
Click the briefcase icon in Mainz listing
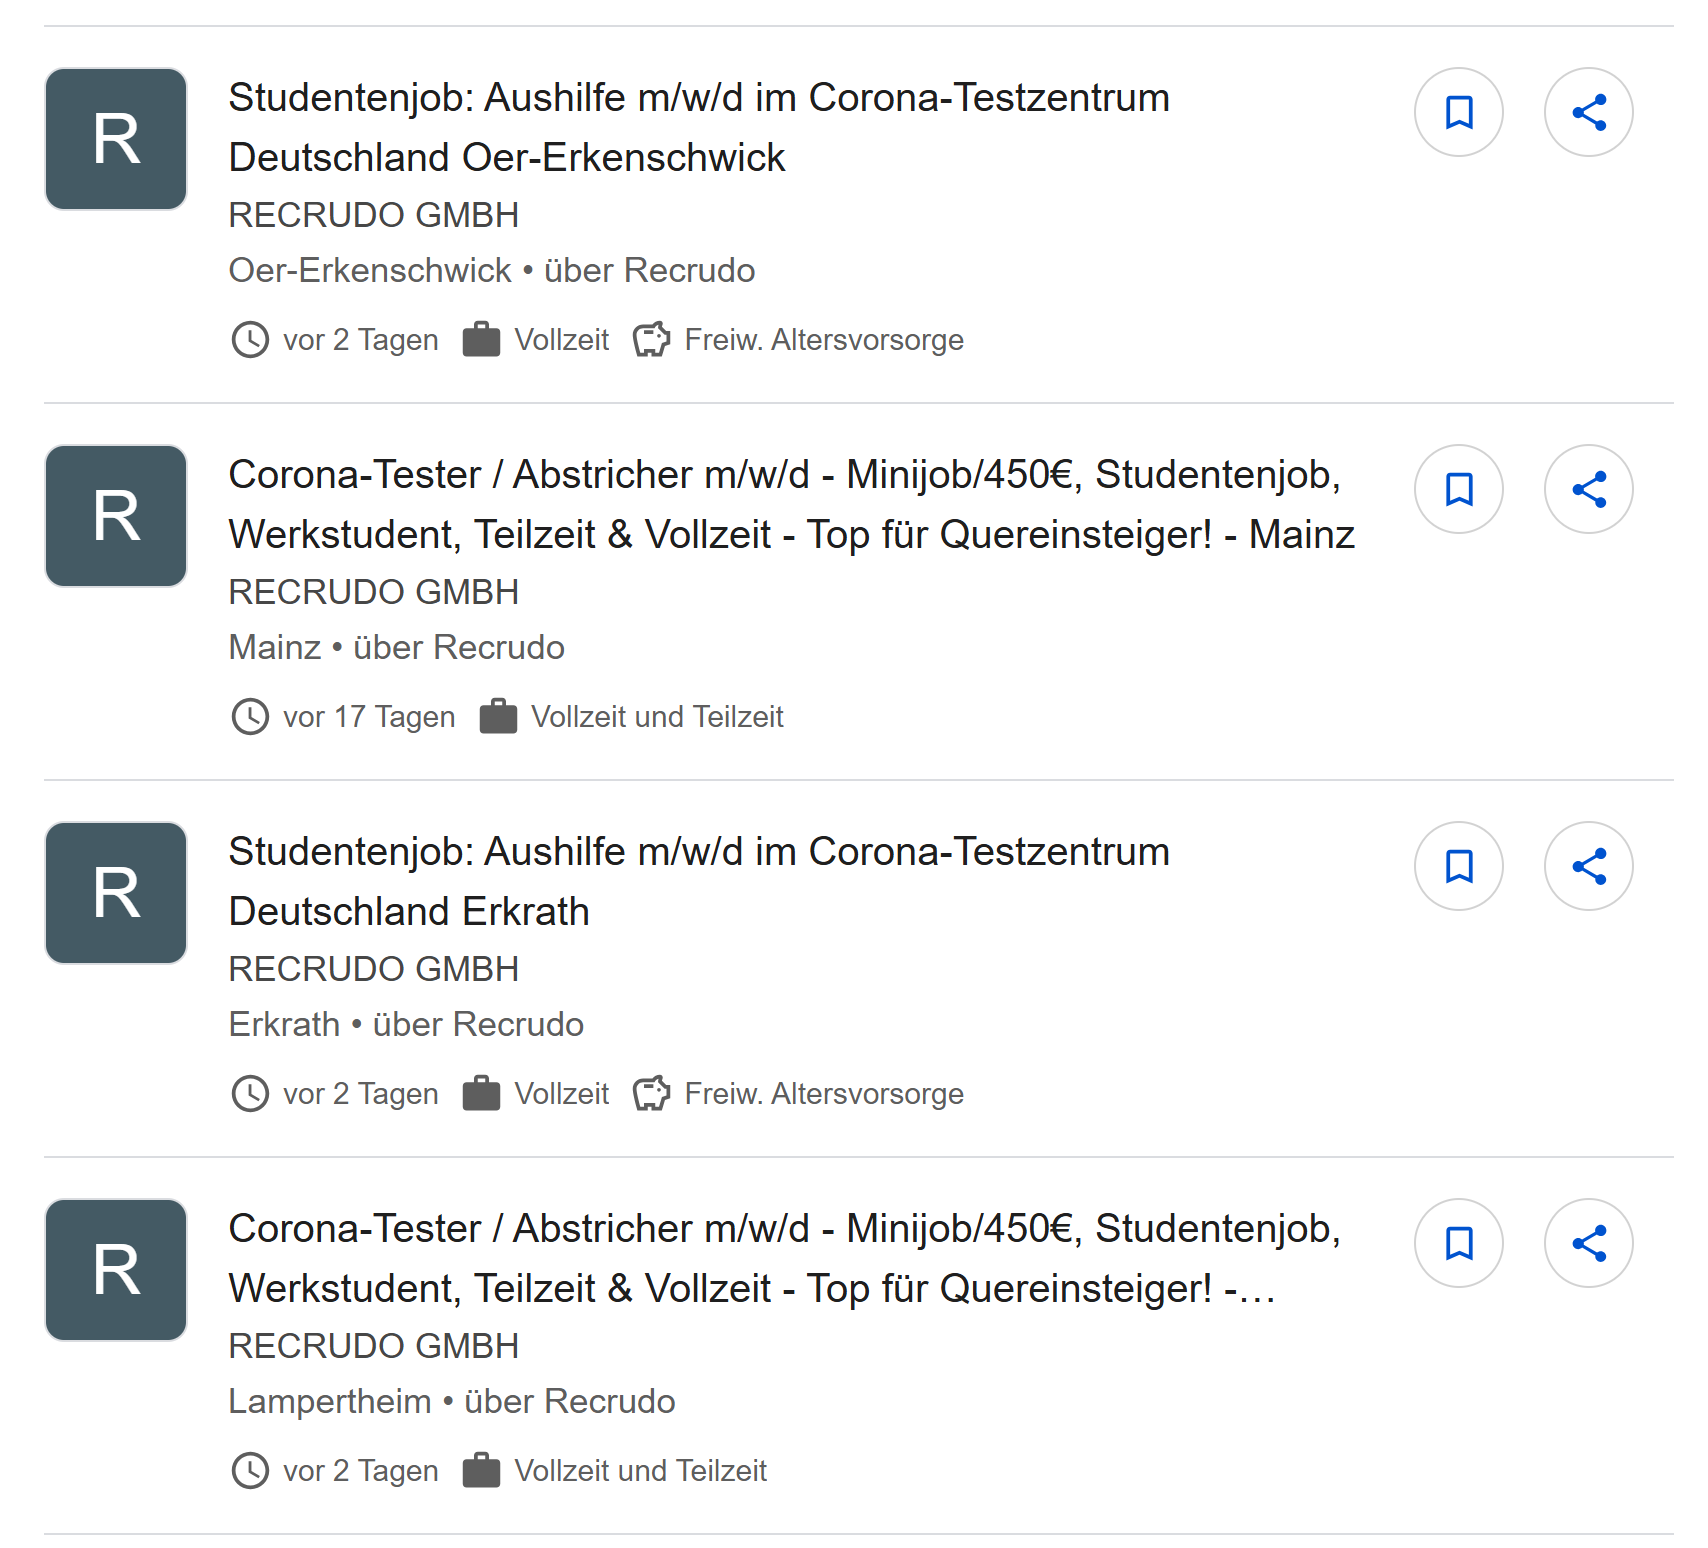click(498, 716)
